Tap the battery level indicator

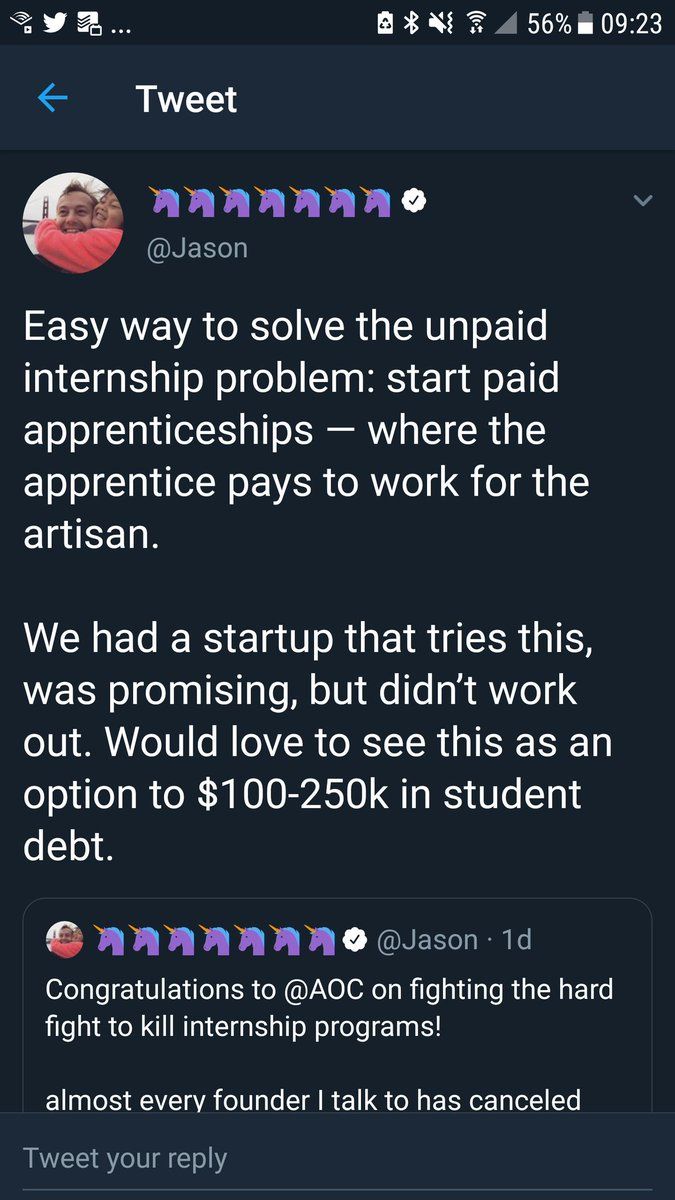[x=560, y=22]
